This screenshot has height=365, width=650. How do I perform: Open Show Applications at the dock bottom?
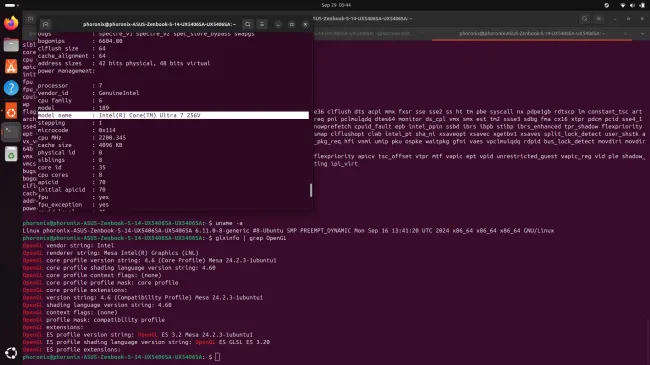point(11,353)
